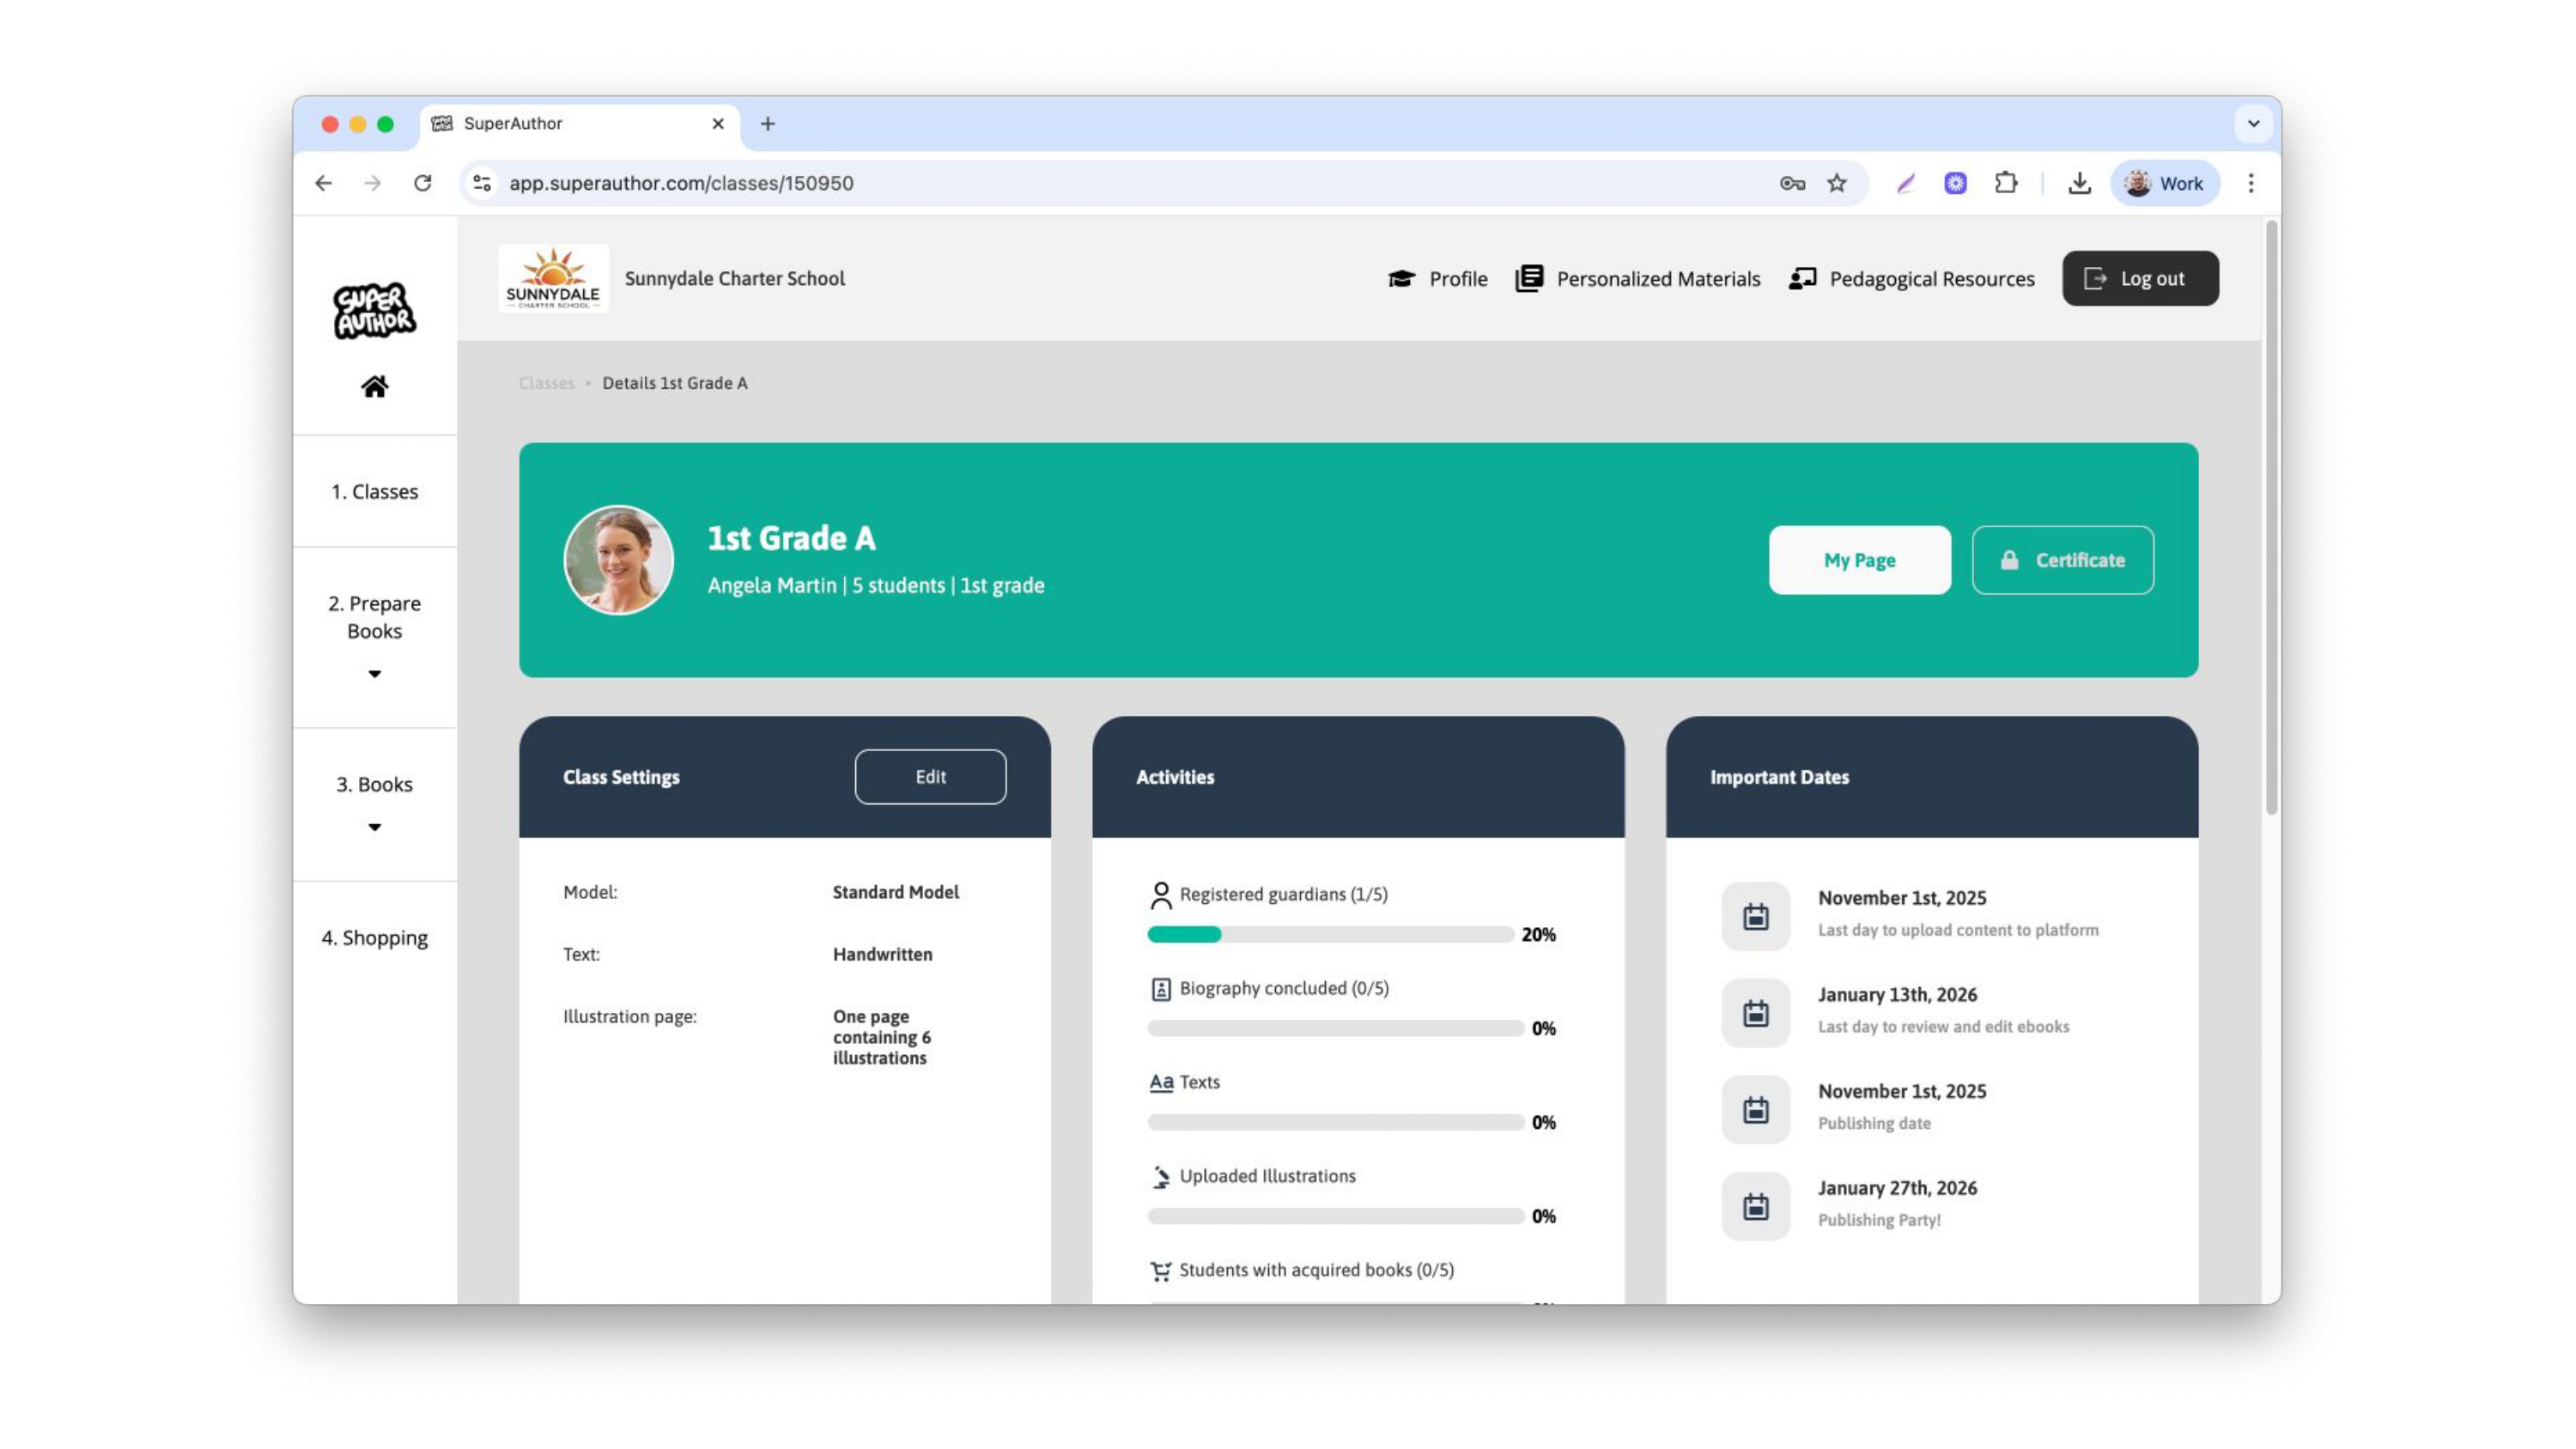
Task: Click the Log out button
Action: click(2140, 278)
